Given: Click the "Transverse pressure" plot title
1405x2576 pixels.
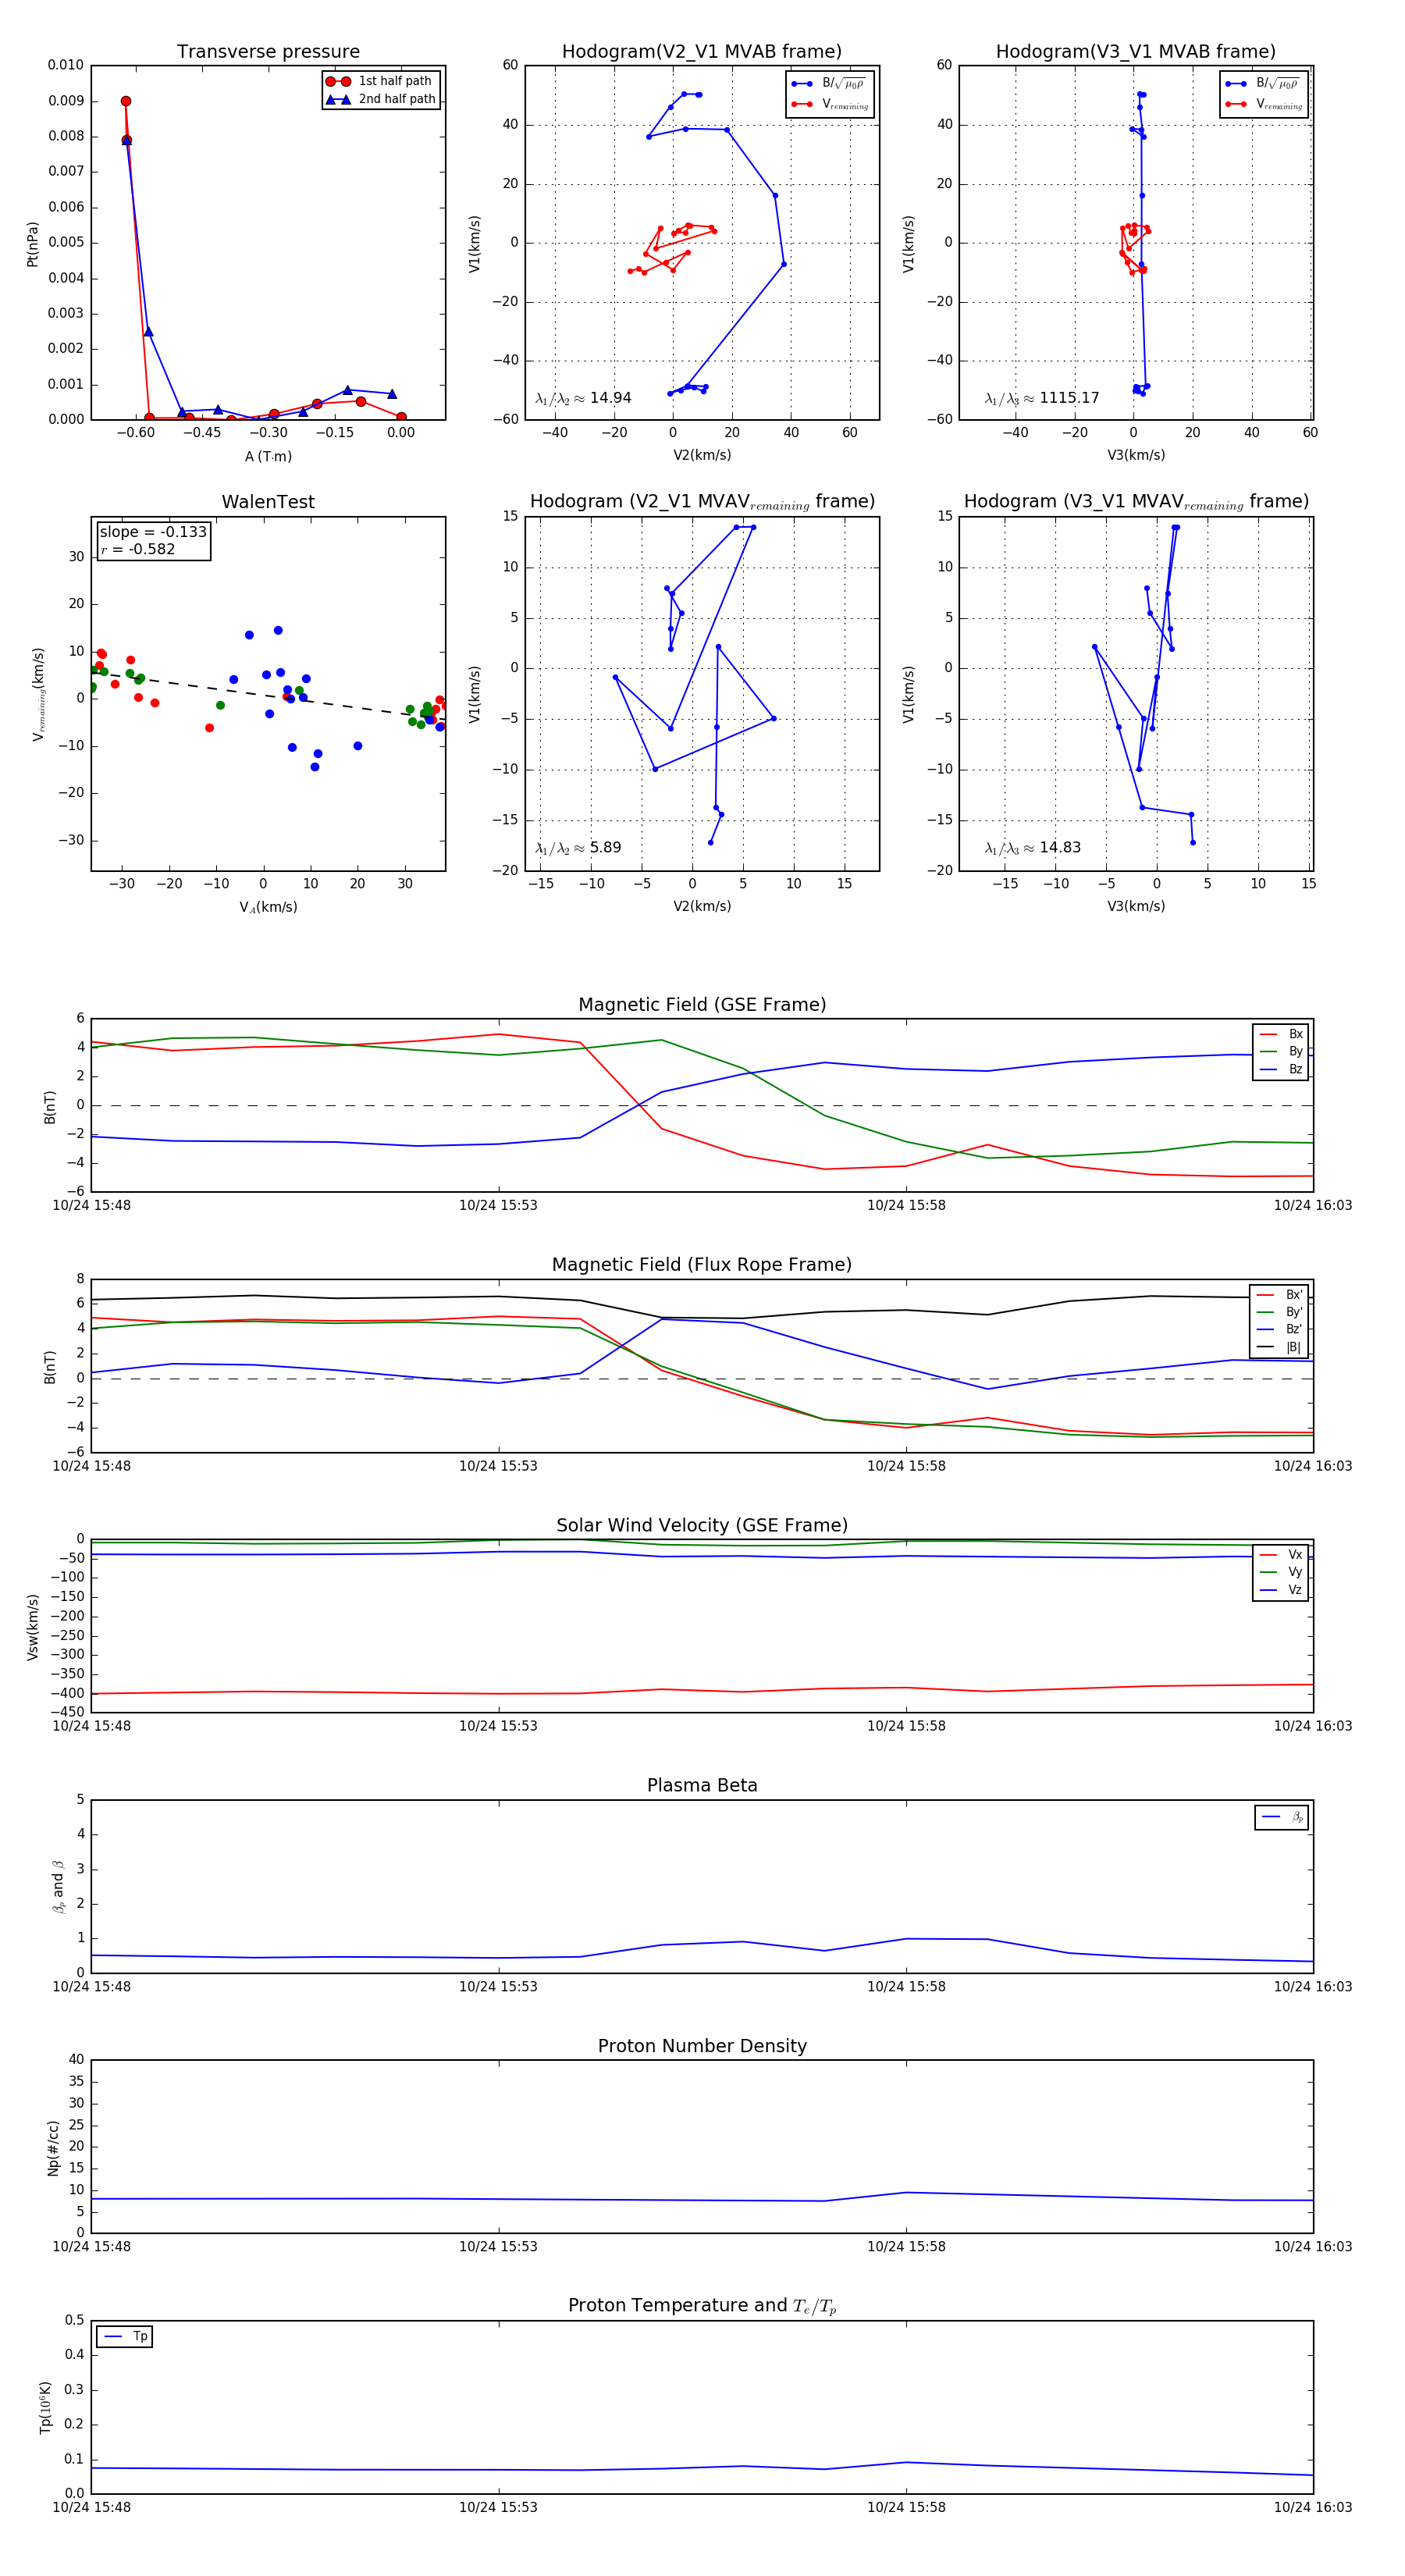Looking at the screenshot, I should point(268,52).
